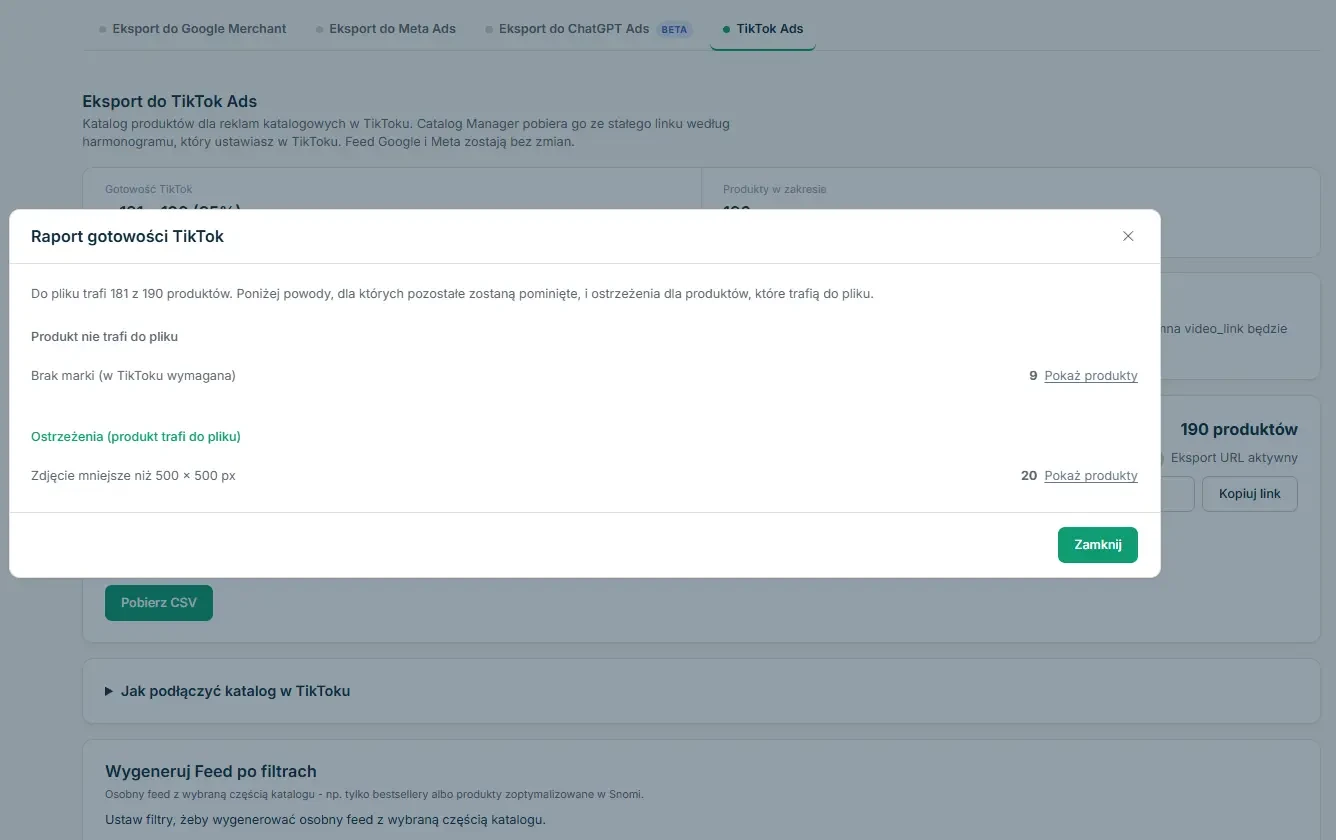Click the 'Produkt nie trafi do pliku' heading
The image size is (1336, 840).
105,337
